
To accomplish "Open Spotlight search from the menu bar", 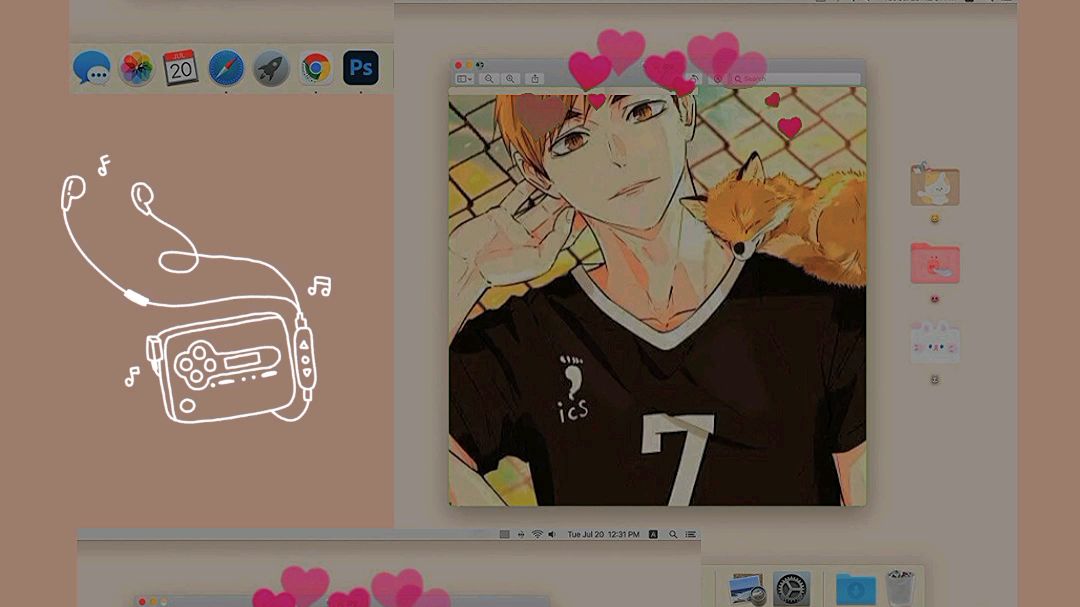I will point(673,534).
